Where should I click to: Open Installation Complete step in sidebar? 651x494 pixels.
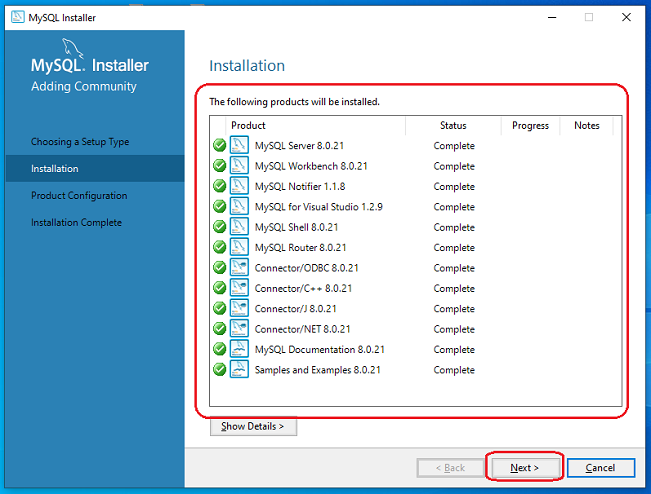point(76,223)
